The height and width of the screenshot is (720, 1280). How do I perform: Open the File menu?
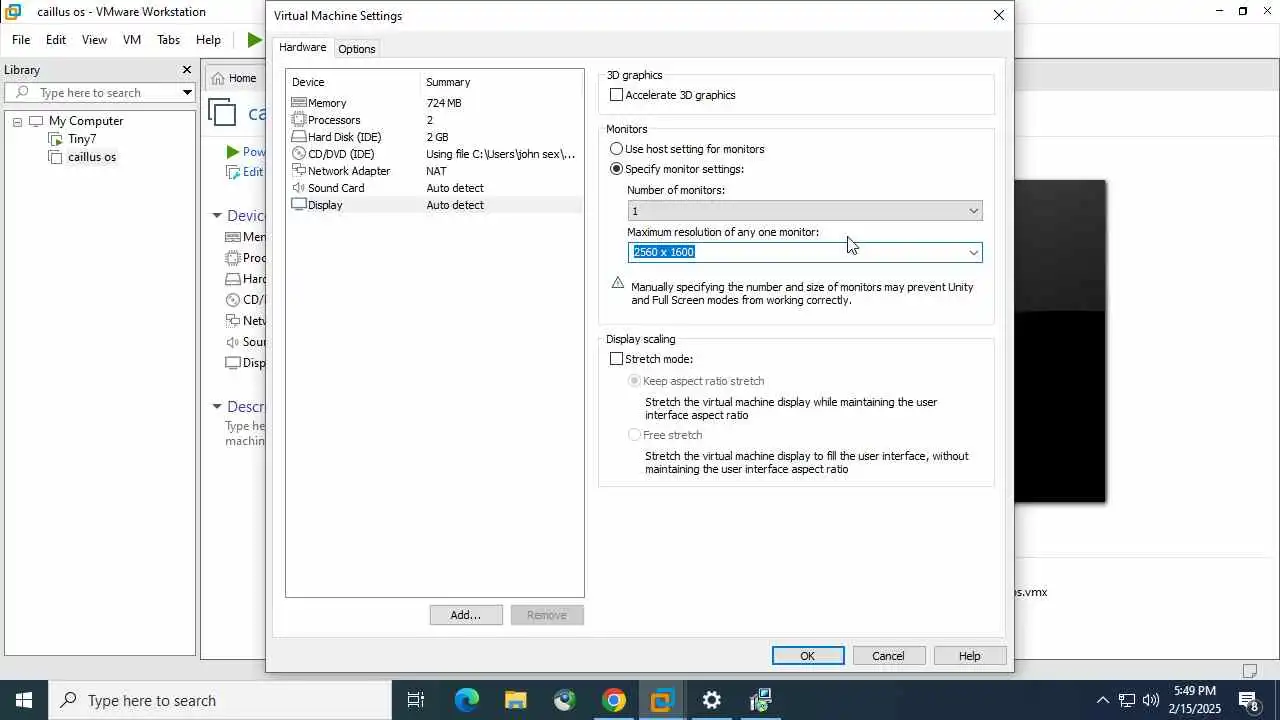pyautogui.click(x=21, y=40)
